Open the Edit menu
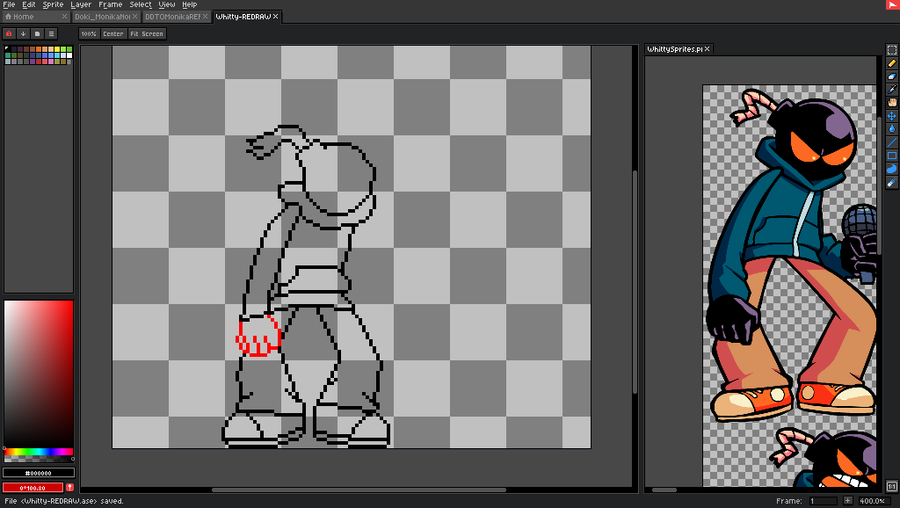 (x=29, y=5)
